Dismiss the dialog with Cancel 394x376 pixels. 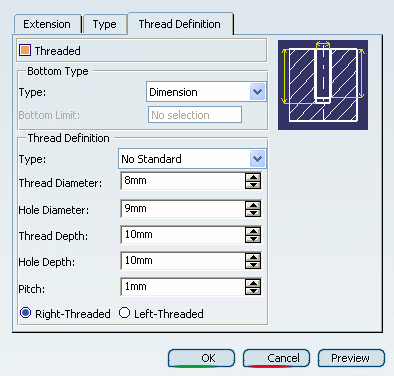276,358
